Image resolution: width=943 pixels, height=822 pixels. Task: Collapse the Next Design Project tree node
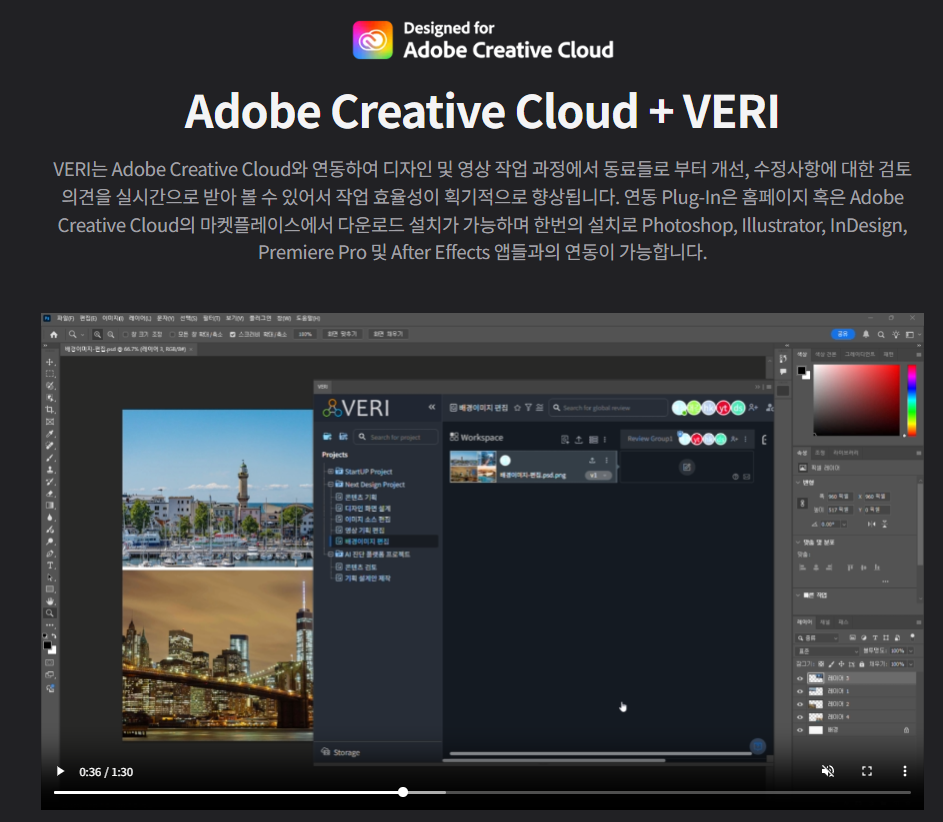(x=330, y=484)
